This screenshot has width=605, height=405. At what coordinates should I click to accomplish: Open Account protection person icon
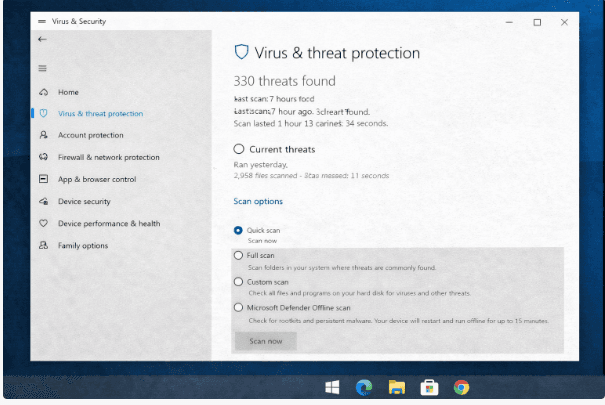(43, 135)
